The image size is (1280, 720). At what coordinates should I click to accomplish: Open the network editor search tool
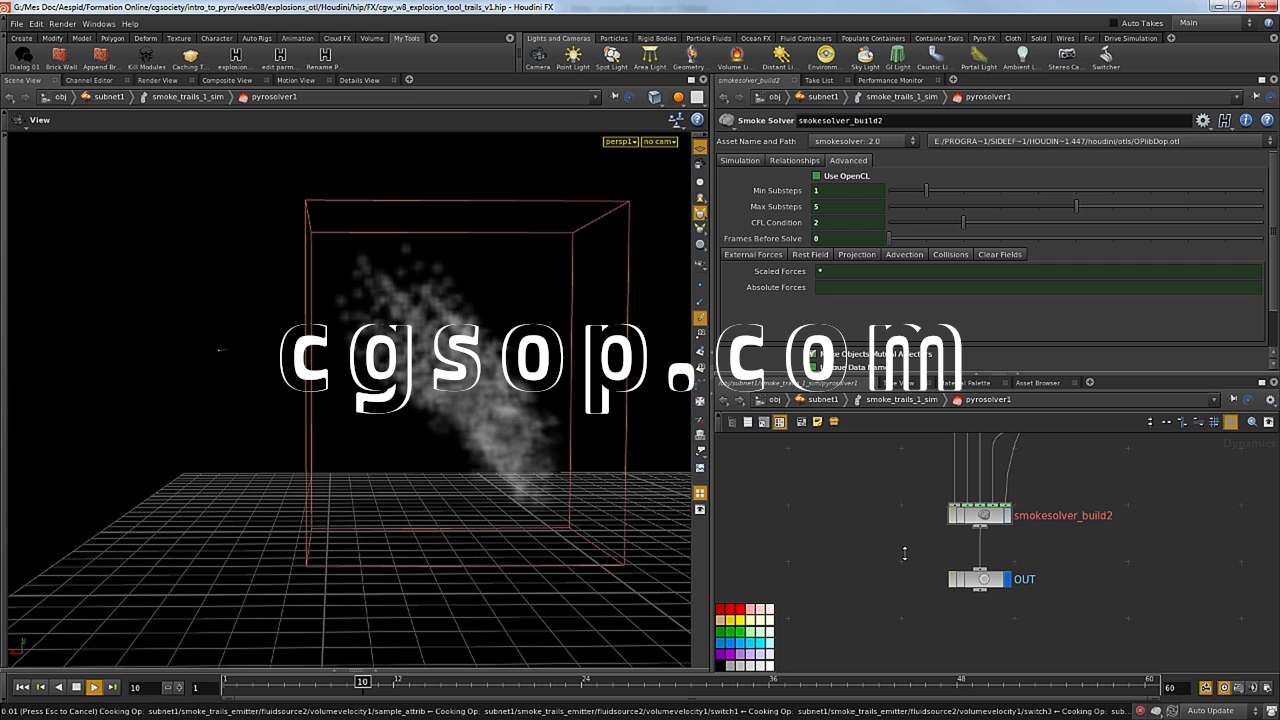pos(1252,422)
